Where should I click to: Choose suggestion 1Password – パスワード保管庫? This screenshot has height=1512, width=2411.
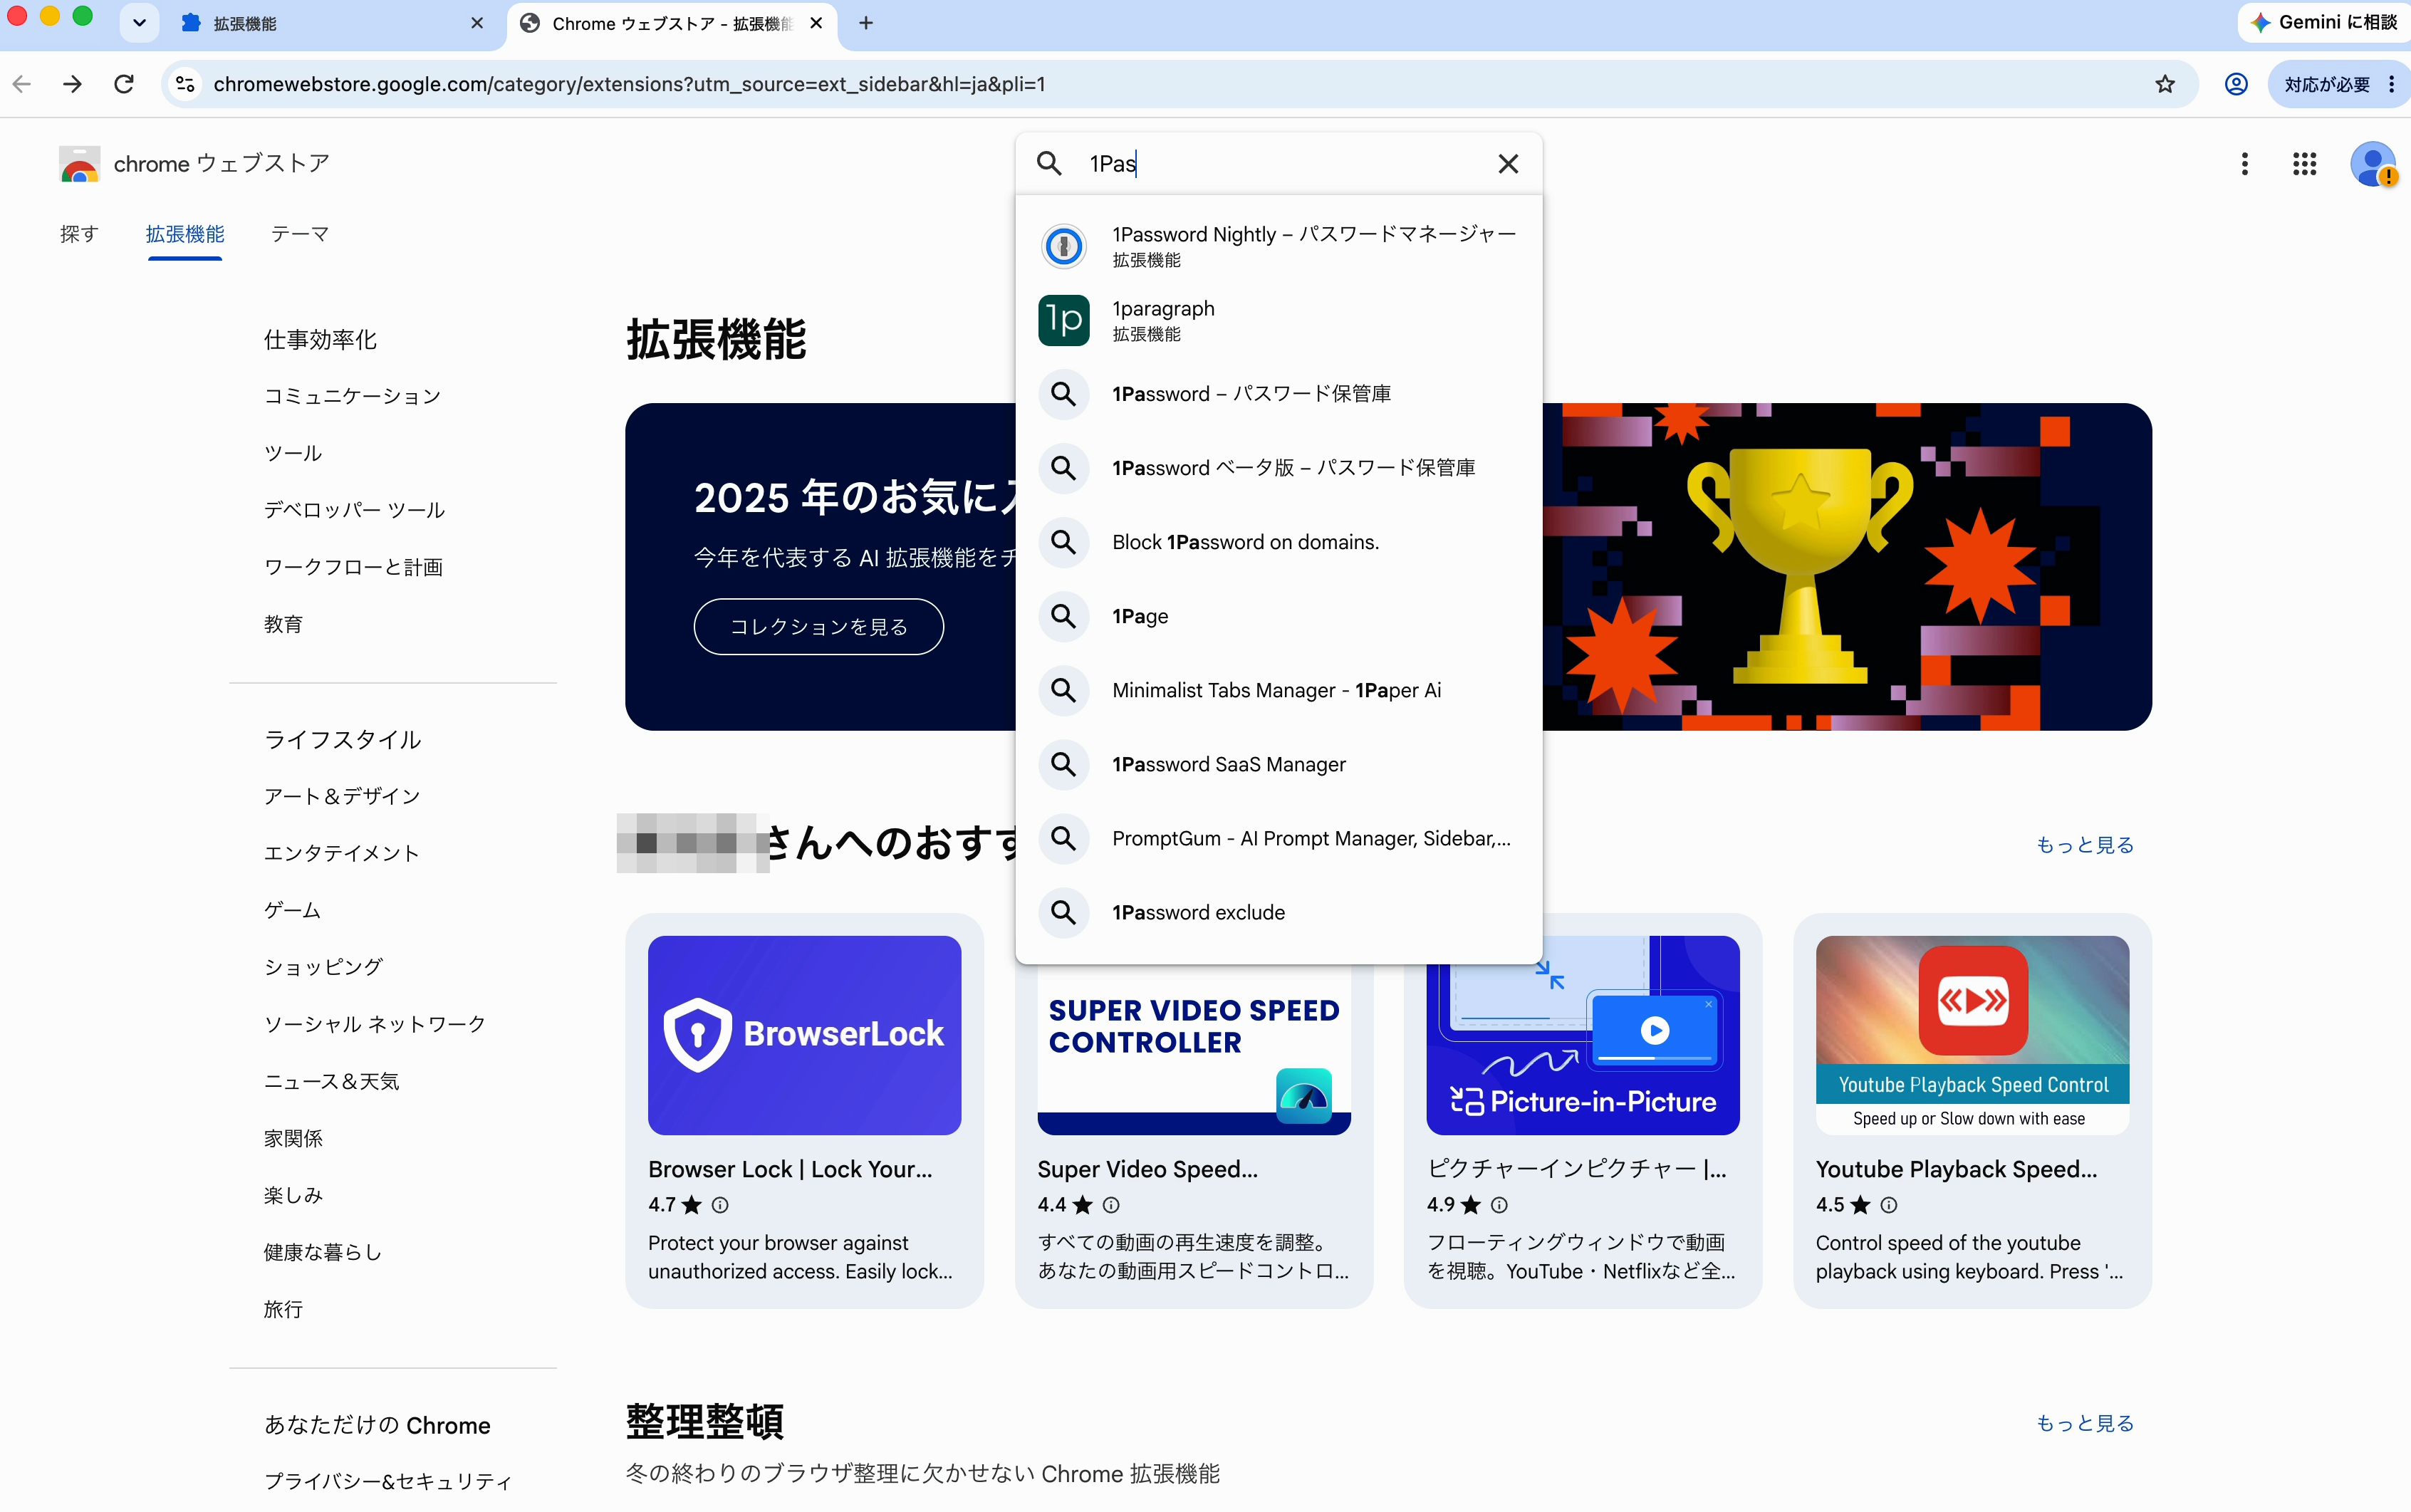click(1279, 394)
